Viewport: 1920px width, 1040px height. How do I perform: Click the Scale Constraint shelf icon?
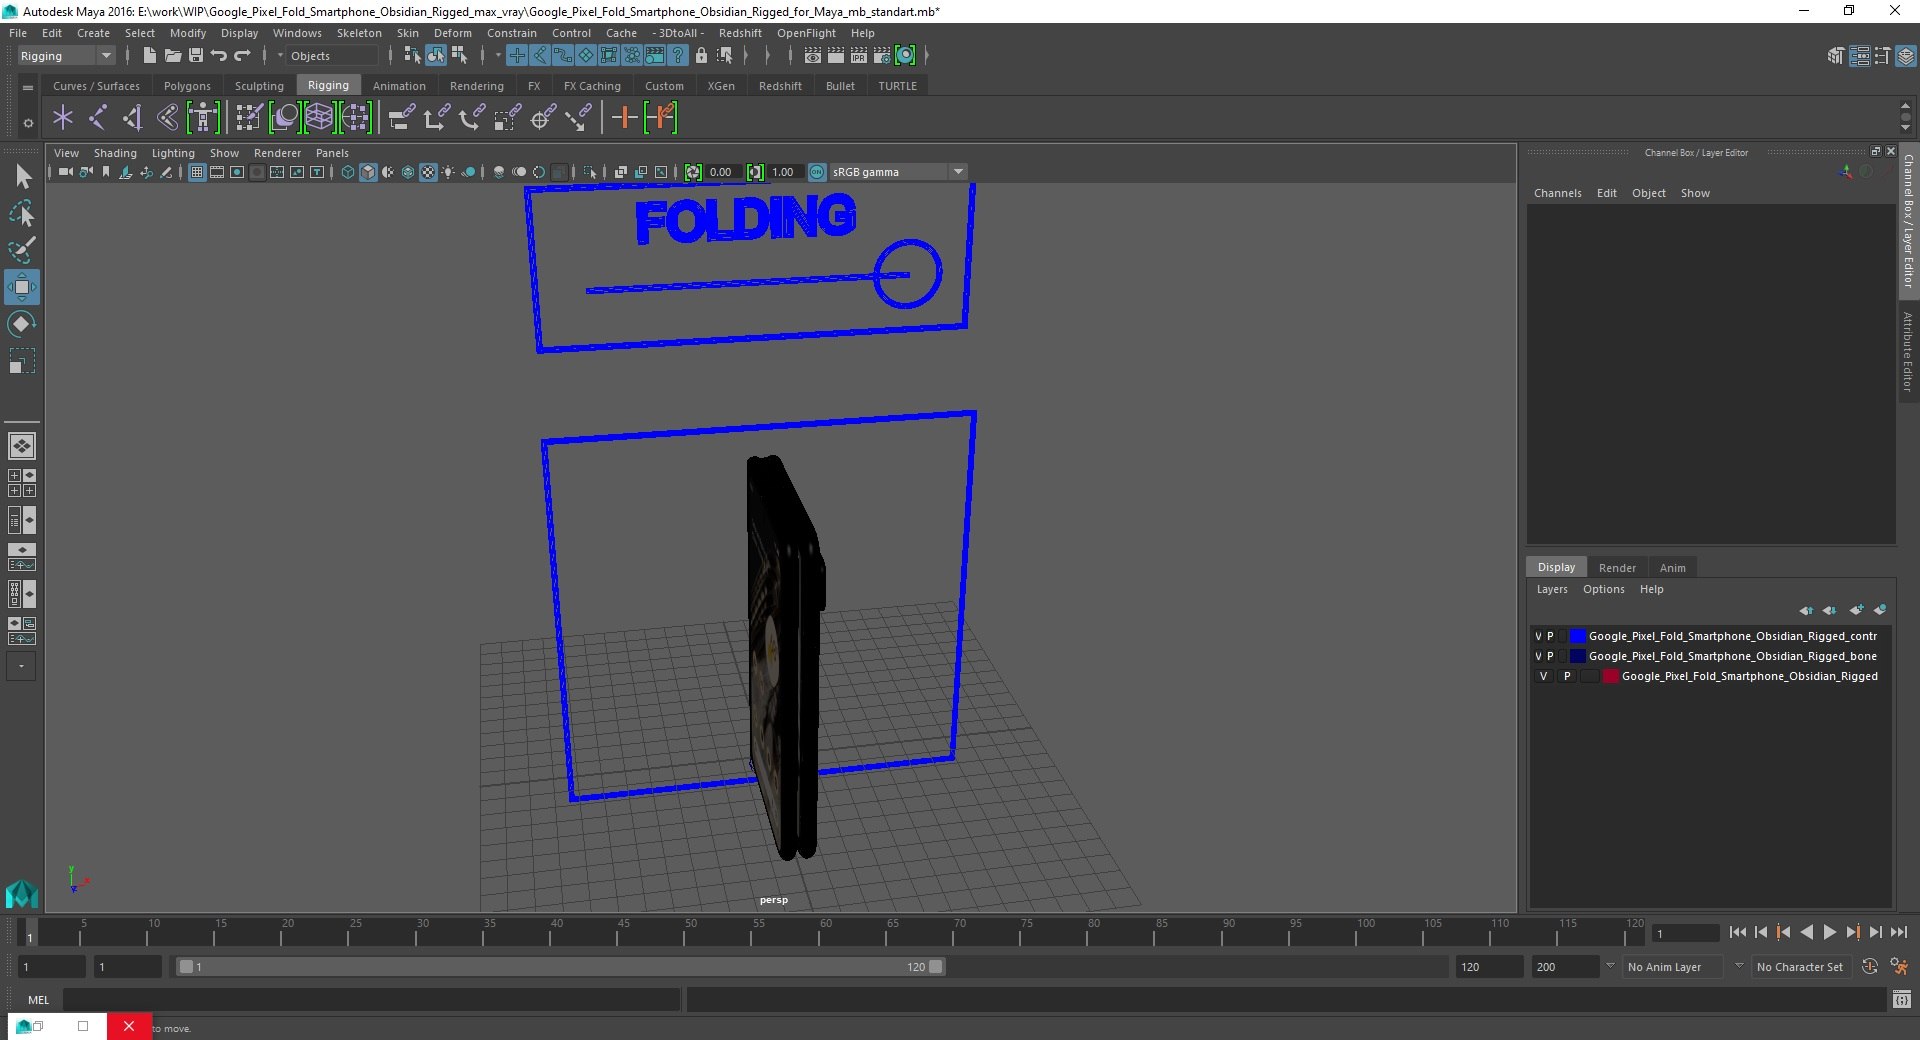pos(508,118)
